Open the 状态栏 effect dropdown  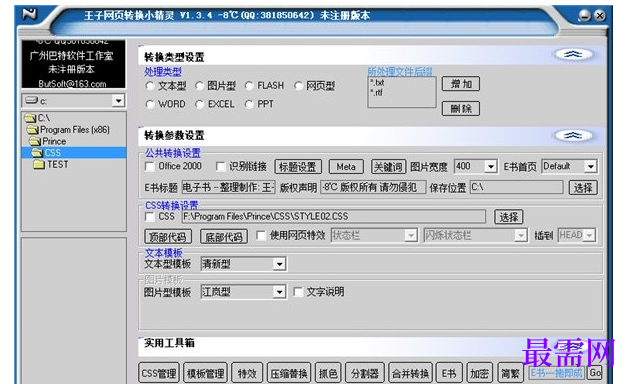[x=411, y=235]
